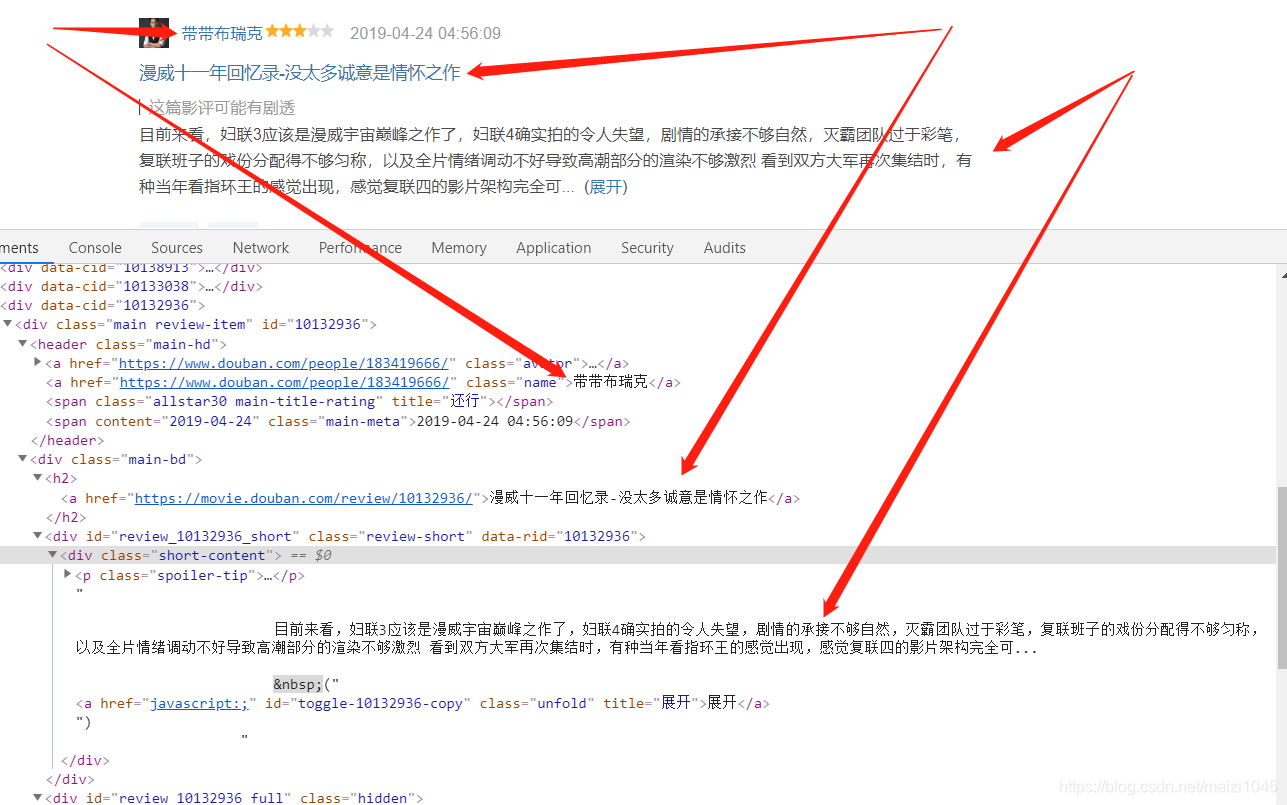The image size is (1287, 805).
Task: Click the review date 2019-04-24 04:56:09
Action: point(426,33)
